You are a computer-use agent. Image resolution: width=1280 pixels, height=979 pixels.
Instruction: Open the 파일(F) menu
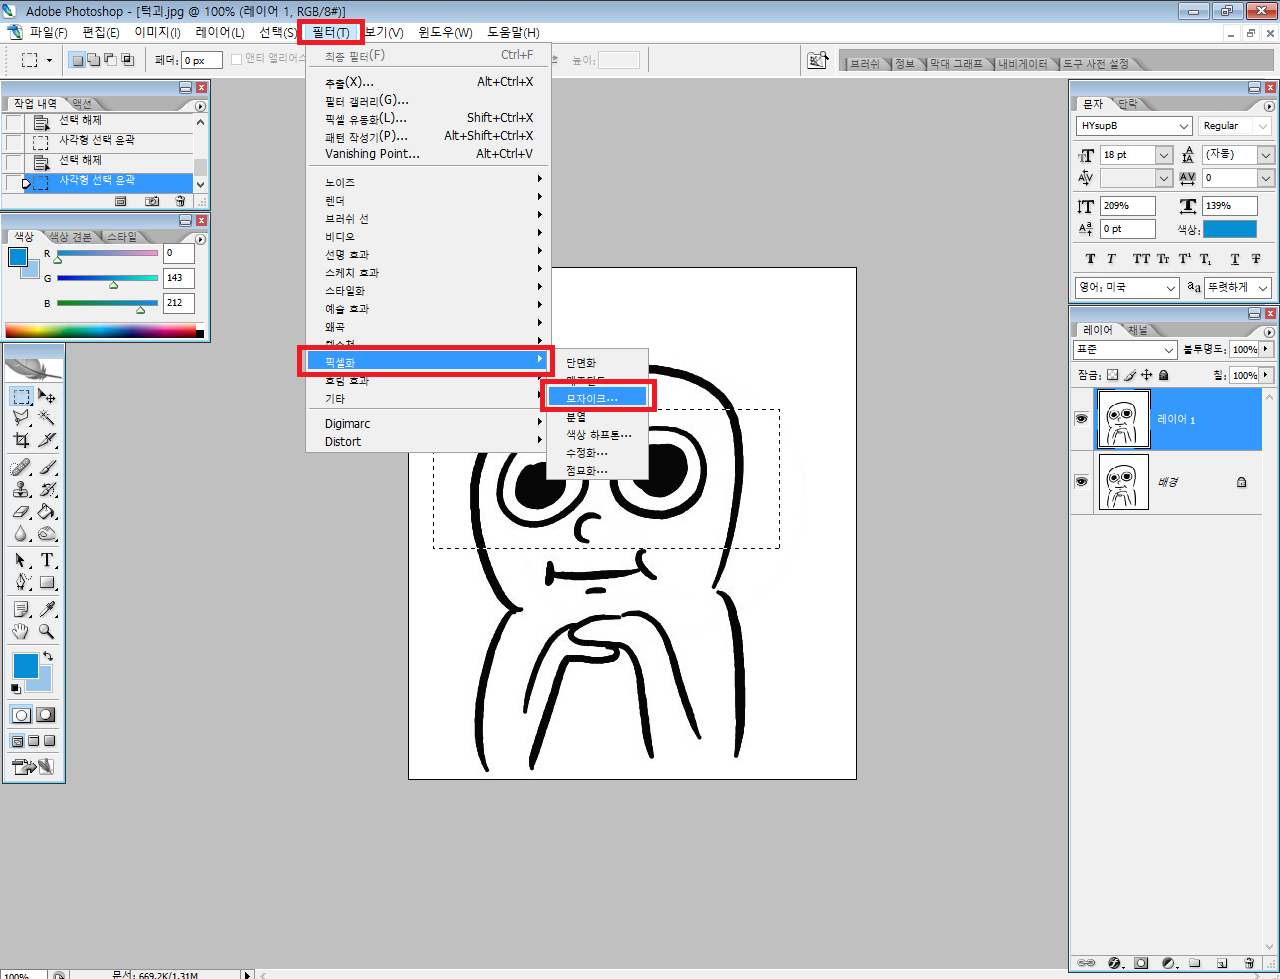click(48, 33)
